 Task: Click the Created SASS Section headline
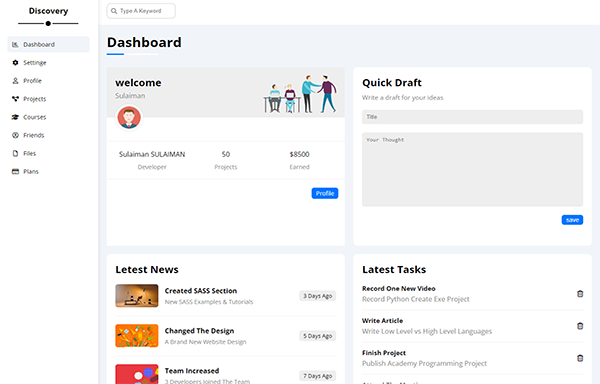201,291
